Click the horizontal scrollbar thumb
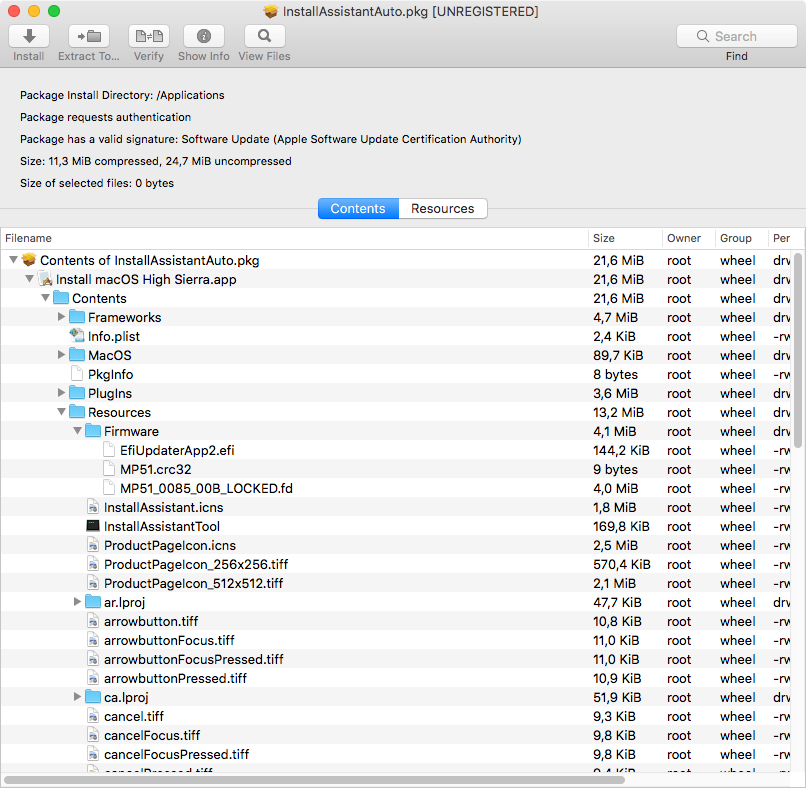Viewport: 806px width, 788px height. [314, 780]
